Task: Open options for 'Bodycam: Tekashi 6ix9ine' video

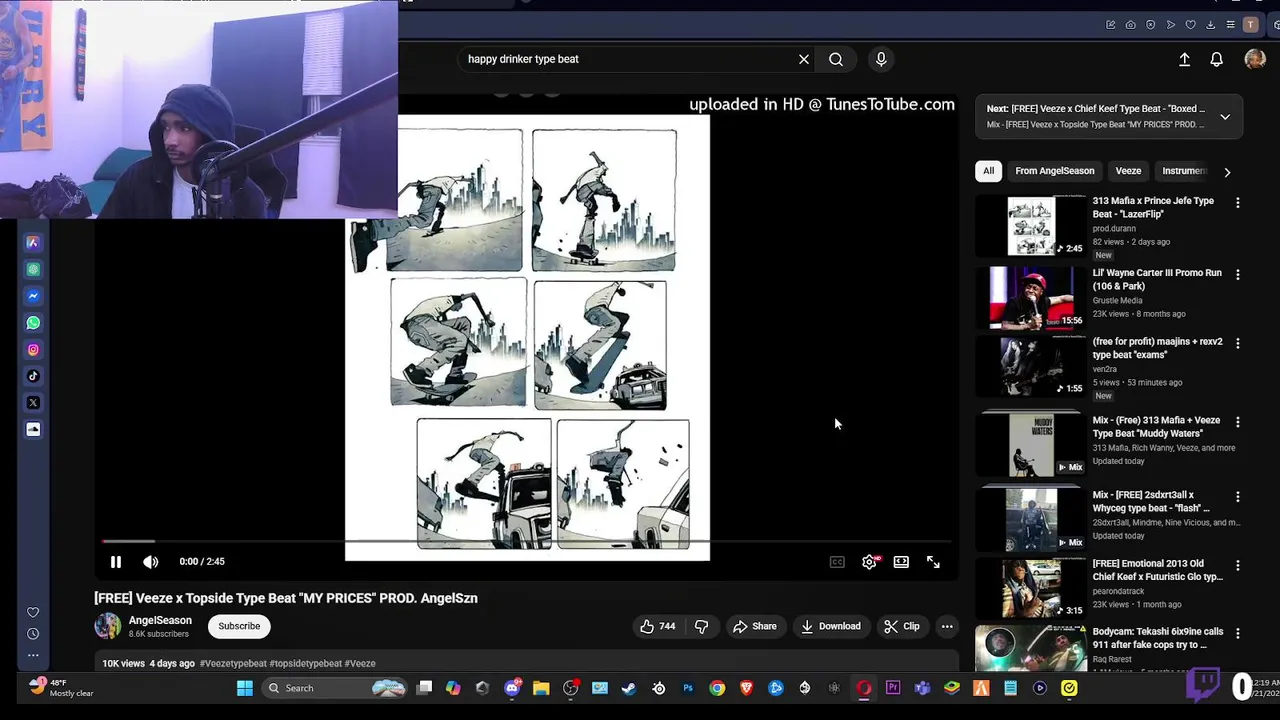Action: 1238,634
